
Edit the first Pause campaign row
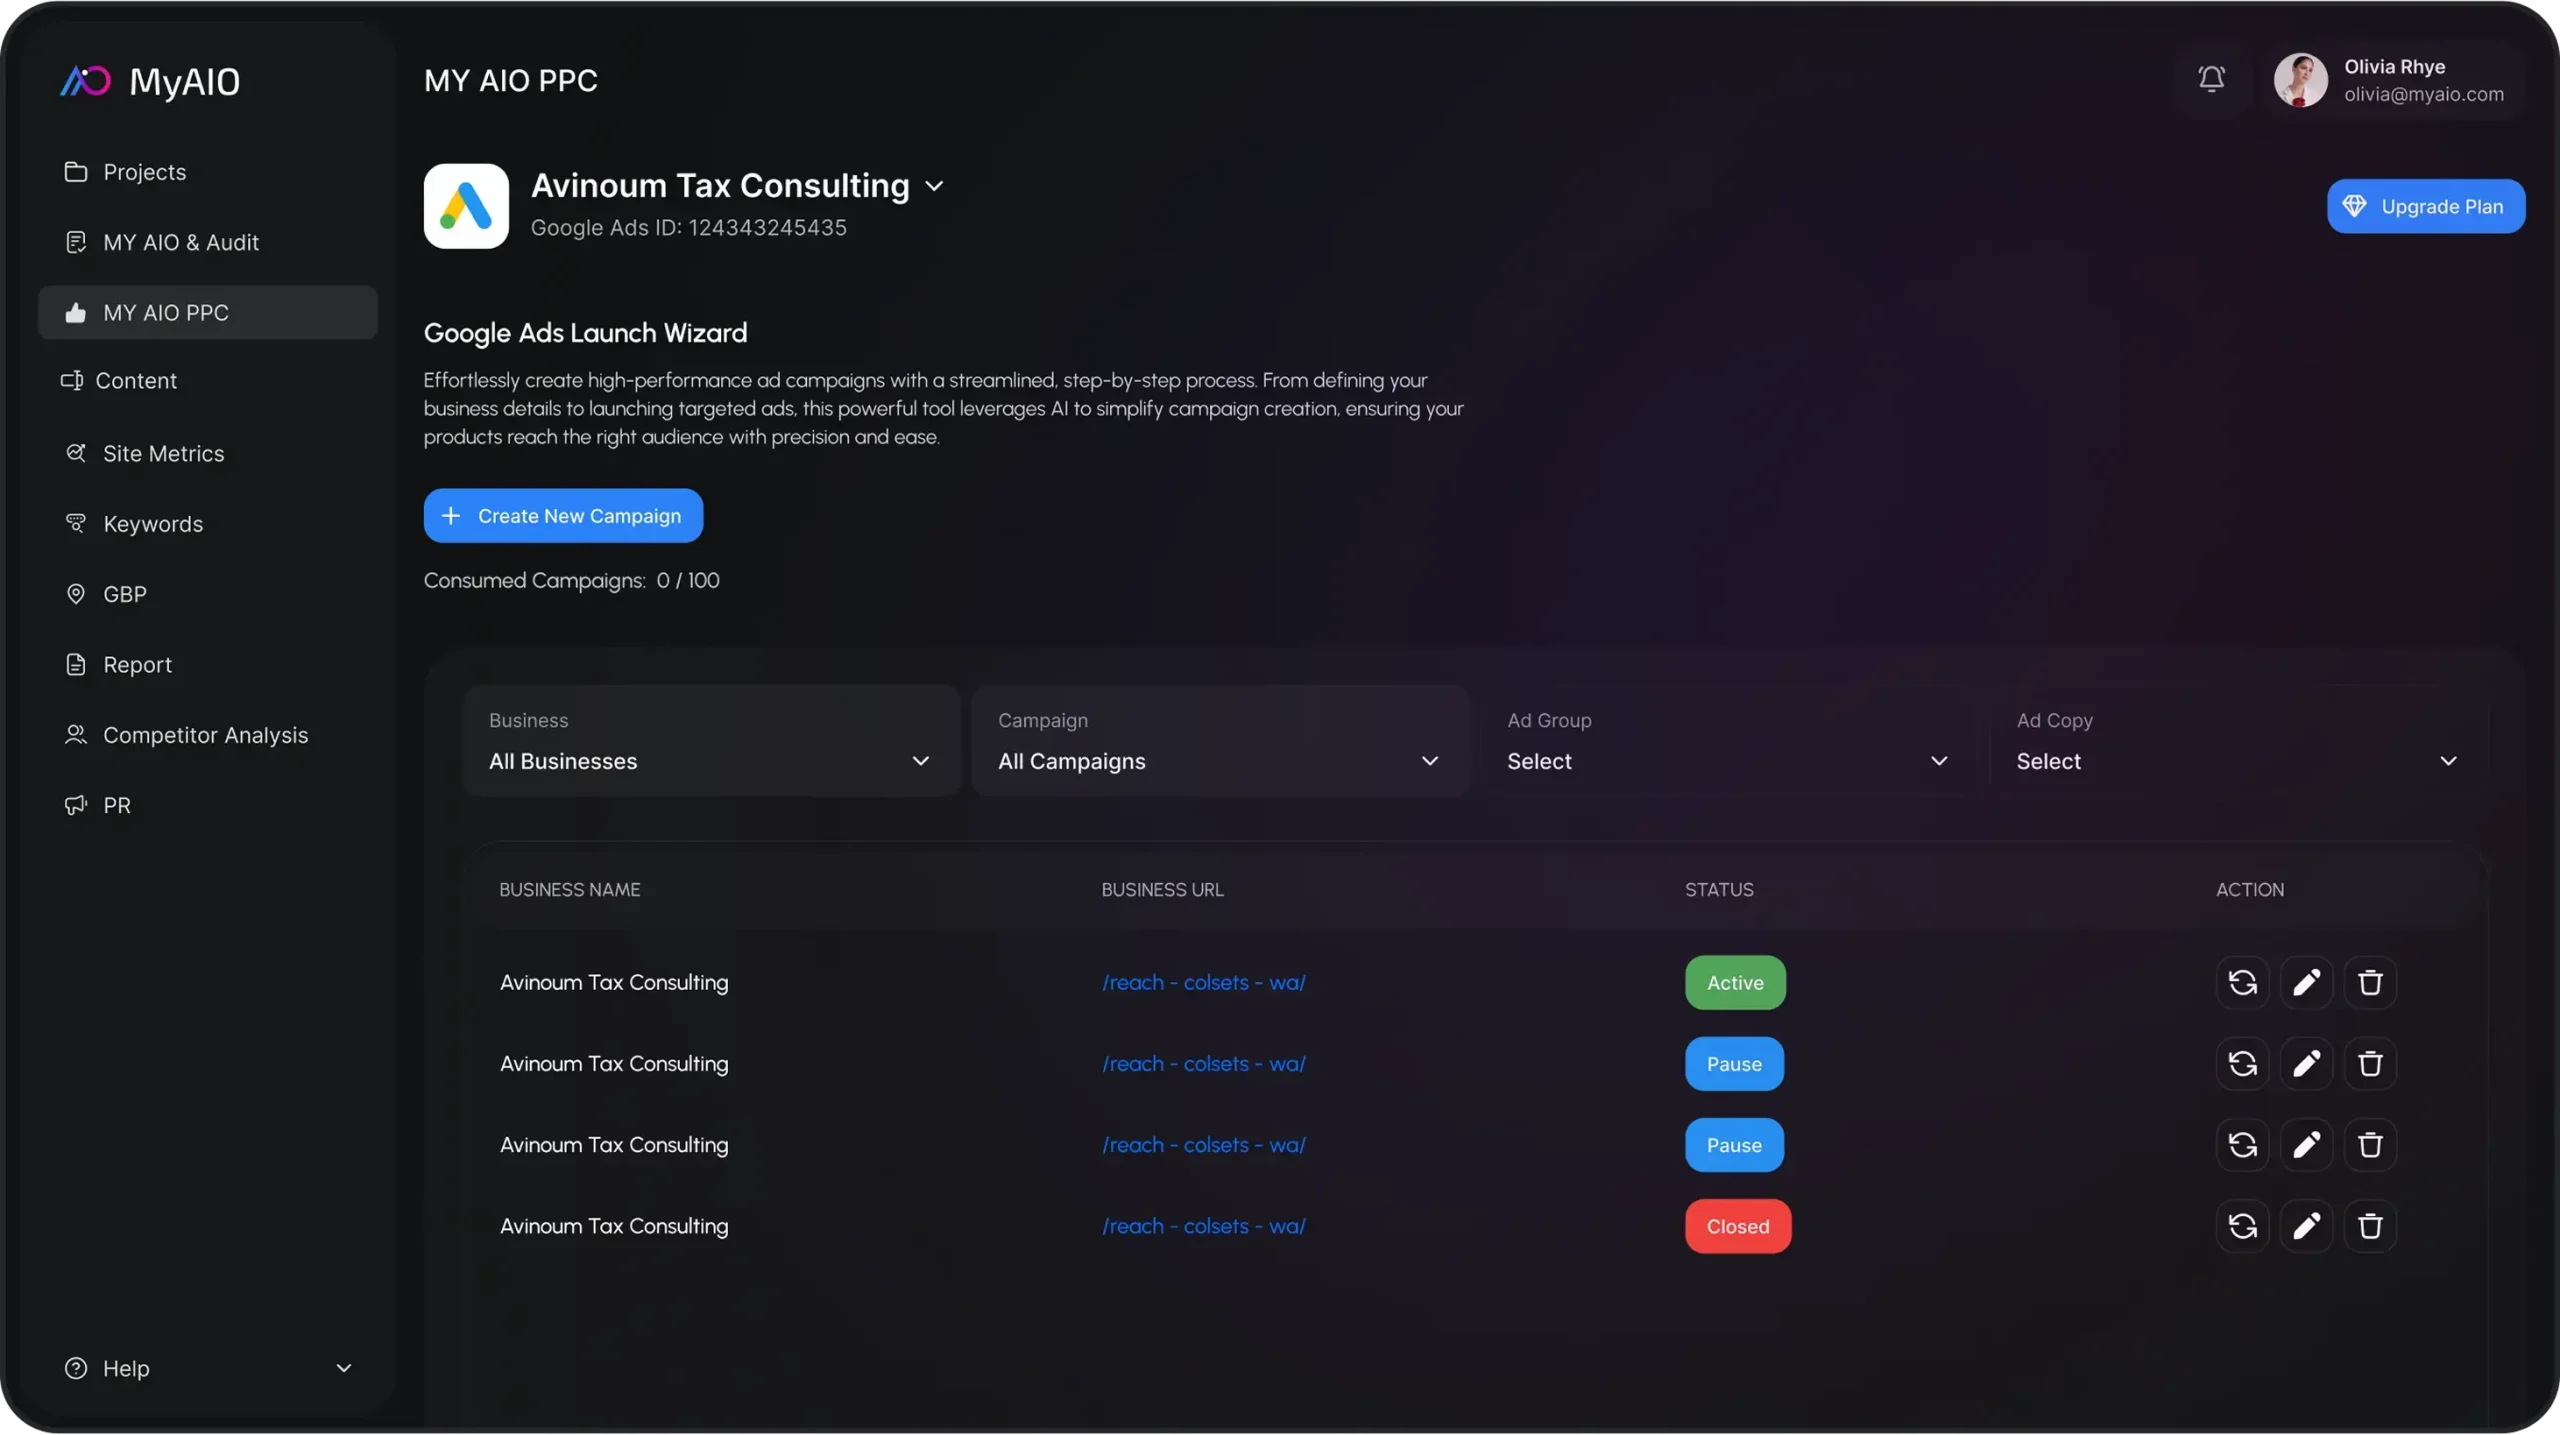coord(2306,1064)
